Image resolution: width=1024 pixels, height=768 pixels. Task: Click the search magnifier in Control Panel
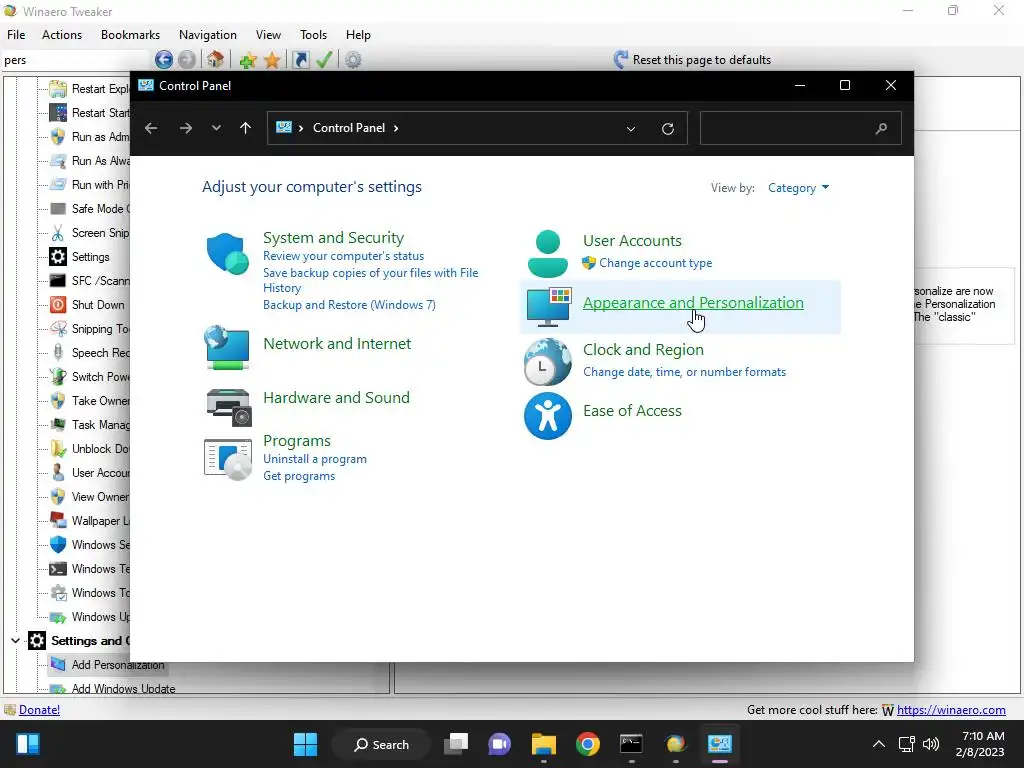[881, 128]
